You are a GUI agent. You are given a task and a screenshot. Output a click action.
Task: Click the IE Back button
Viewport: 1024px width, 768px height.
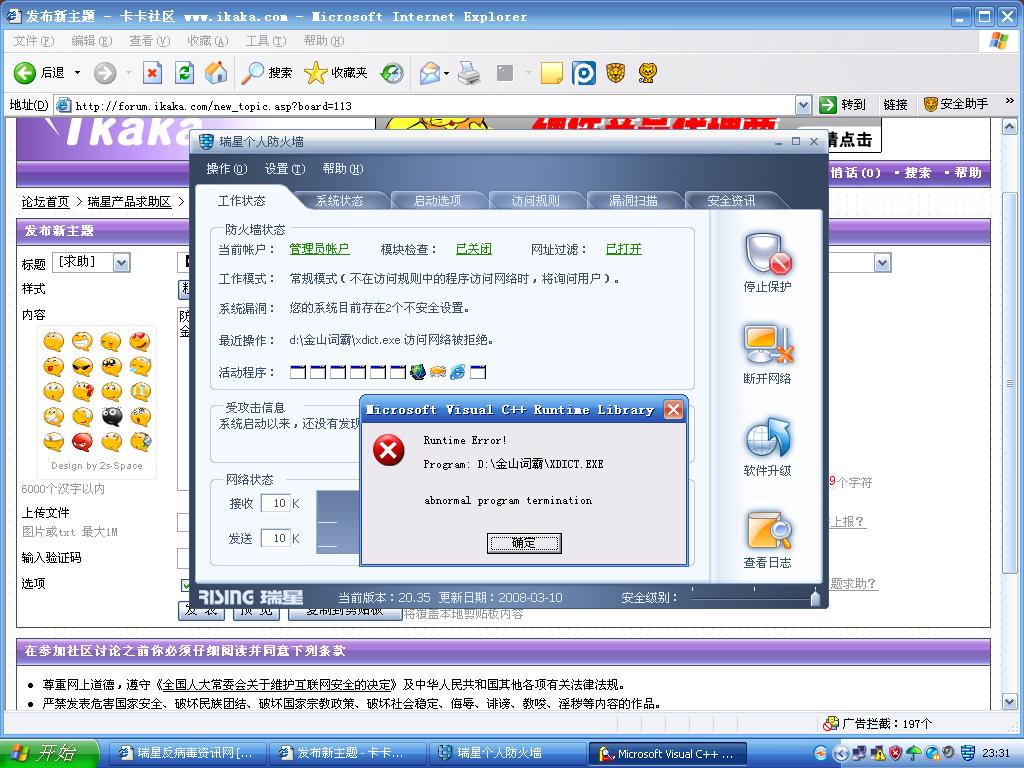(x=39, y=72)
